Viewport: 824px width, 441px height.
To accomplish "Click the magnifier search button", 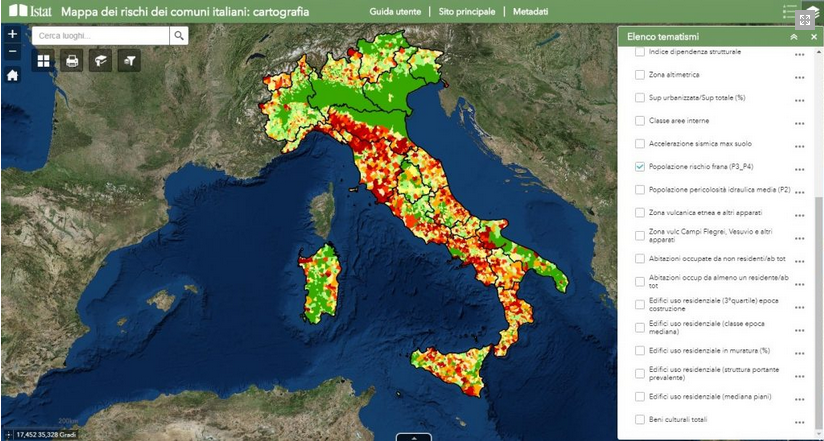I will pos(179,36).
